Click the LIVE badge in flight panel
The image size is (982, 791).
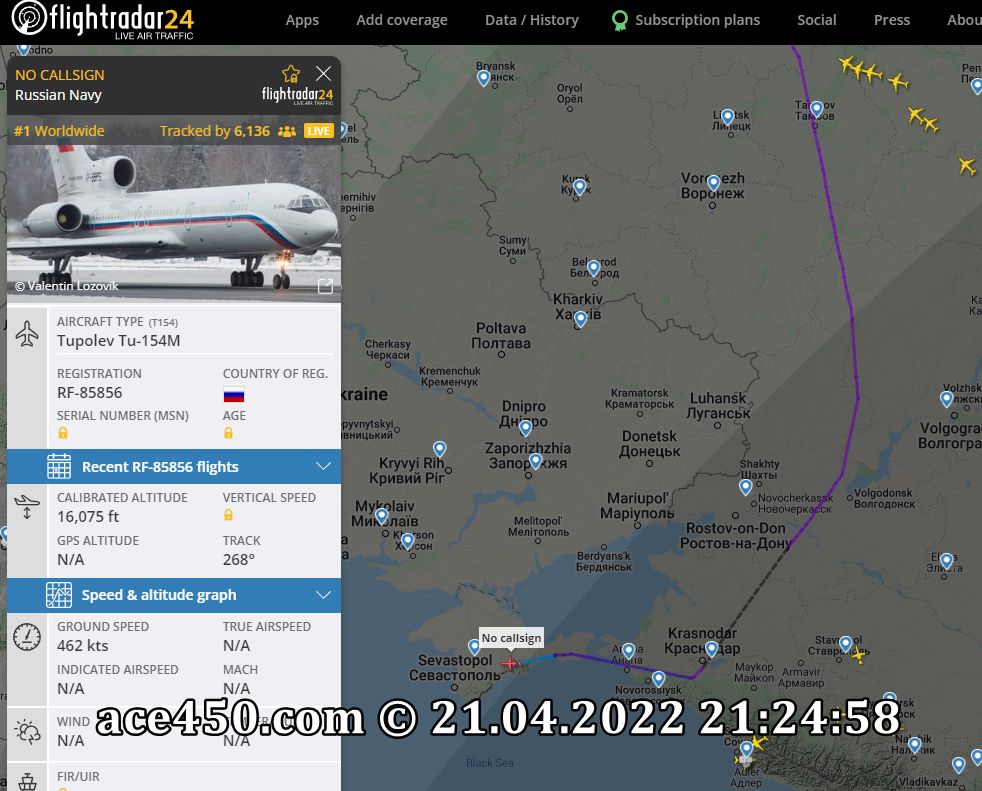point(318,131)
